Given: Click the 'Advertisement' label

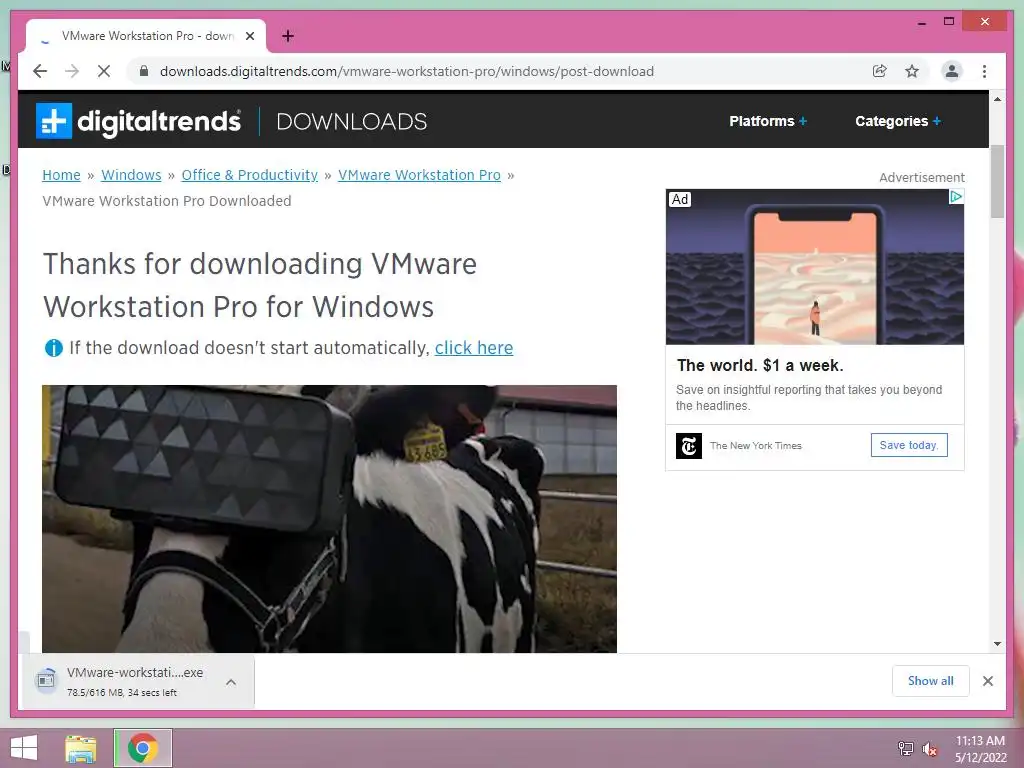Looking at the screenshot, I should [x=921, y=177].
